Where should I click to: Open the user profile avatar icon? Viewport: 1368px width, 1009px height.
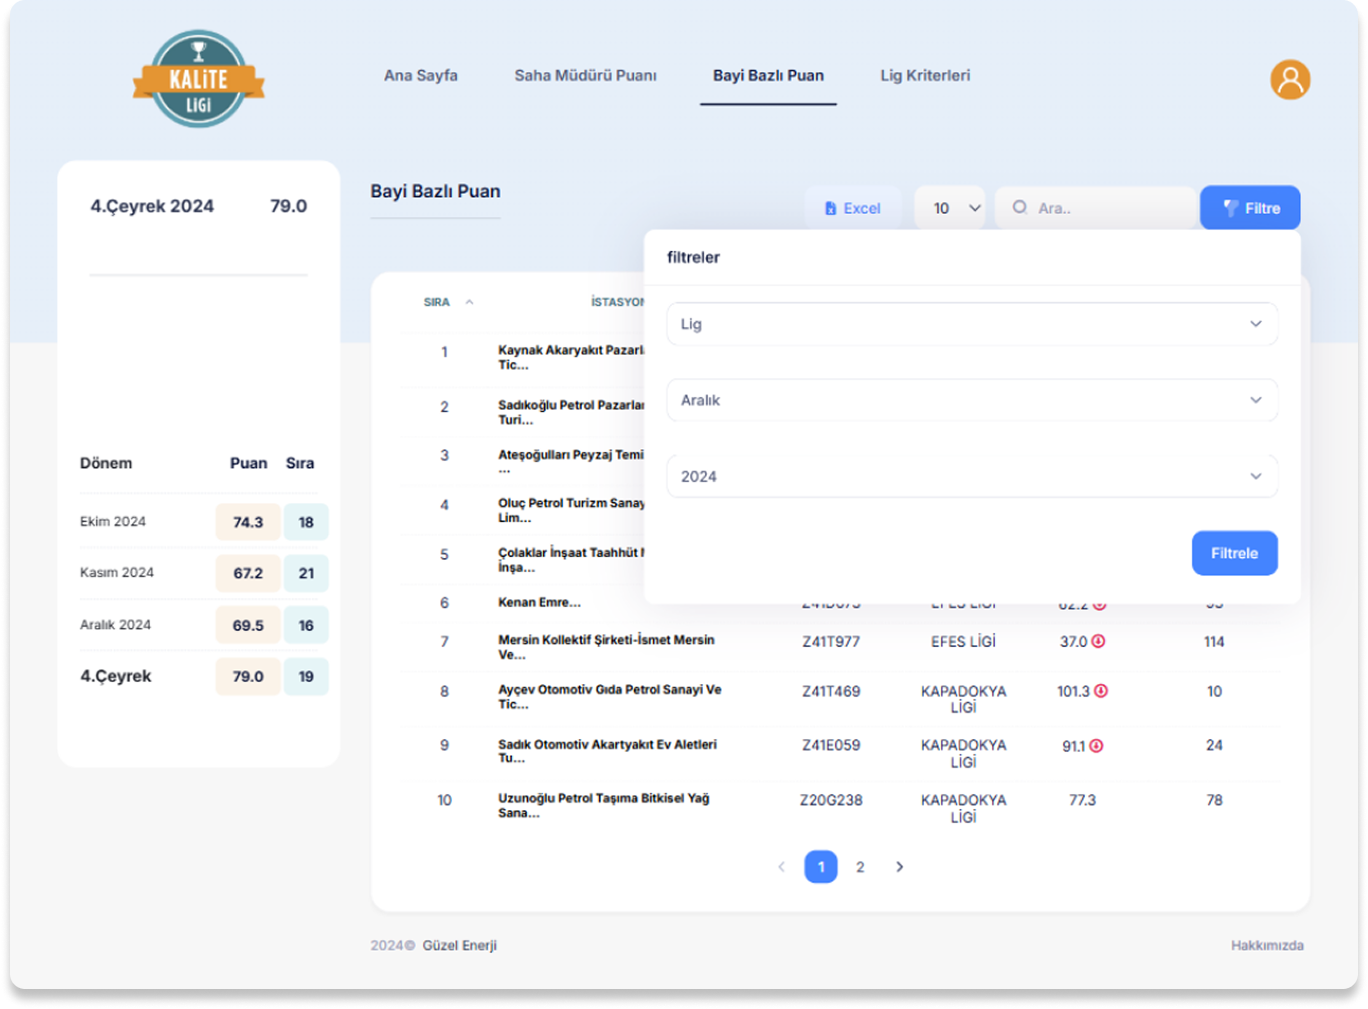pos(1290,79)
